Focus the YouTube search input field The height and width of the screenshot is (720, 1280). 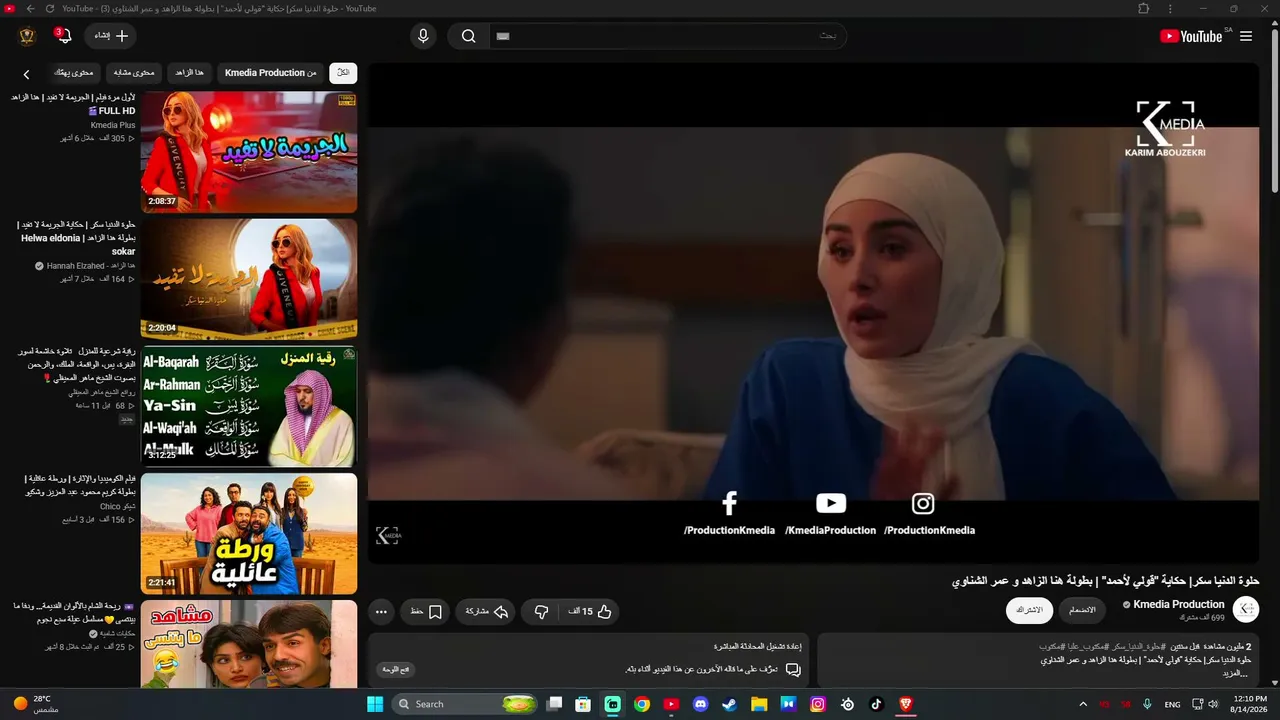point(667,36)
